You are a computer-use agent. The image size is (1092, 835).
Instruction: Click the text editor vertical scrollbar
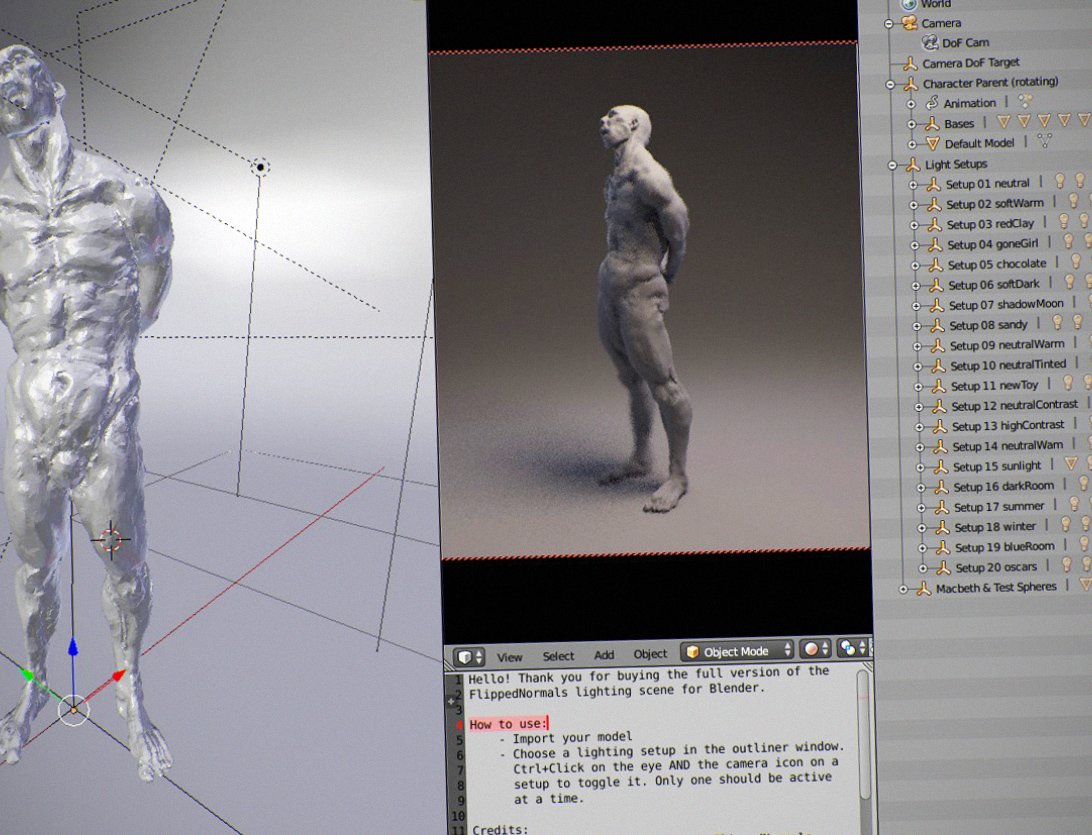pos(864,735)
